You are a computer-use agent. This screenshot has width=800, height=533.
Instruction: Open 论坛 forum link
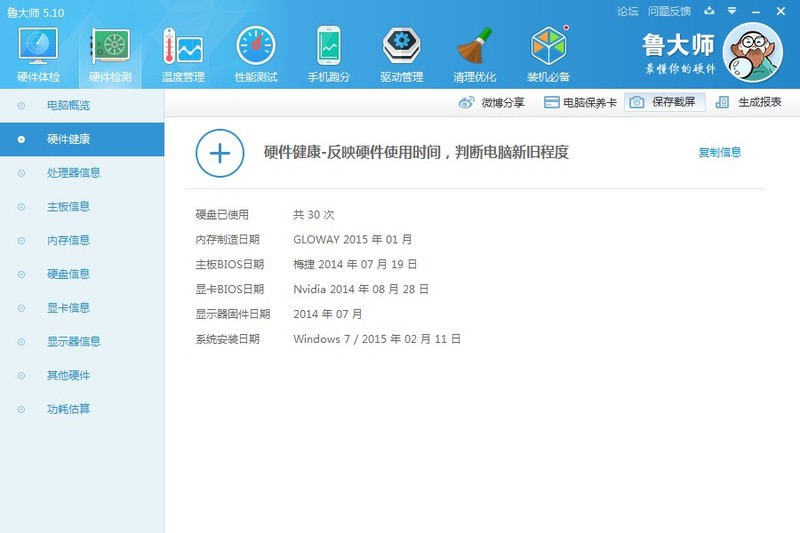click(627, 11)
